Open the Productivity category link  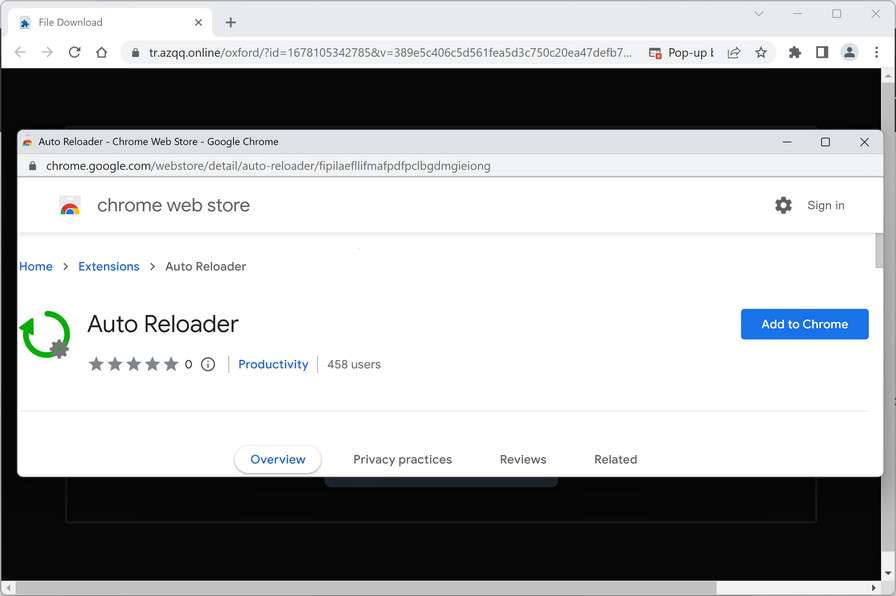pos(273,364)
